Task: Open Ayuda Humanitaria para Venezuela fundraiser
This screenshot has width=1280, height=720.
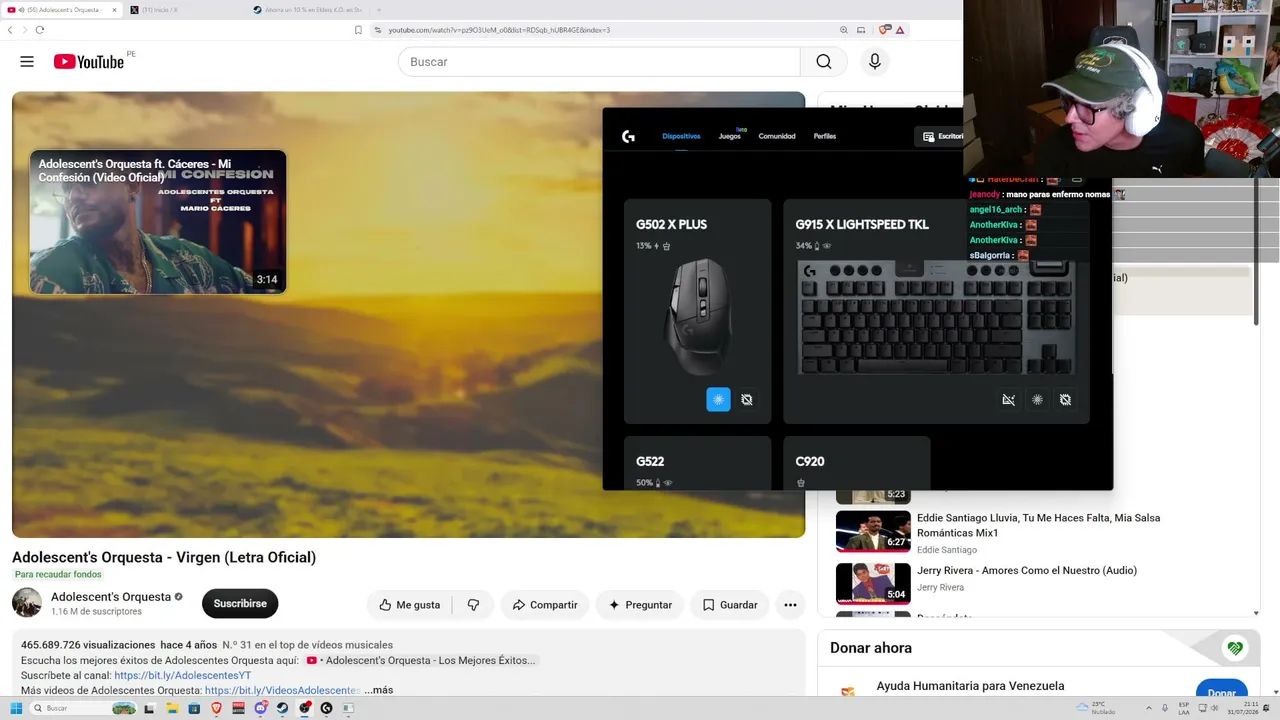Action: [x=970, y=686]
